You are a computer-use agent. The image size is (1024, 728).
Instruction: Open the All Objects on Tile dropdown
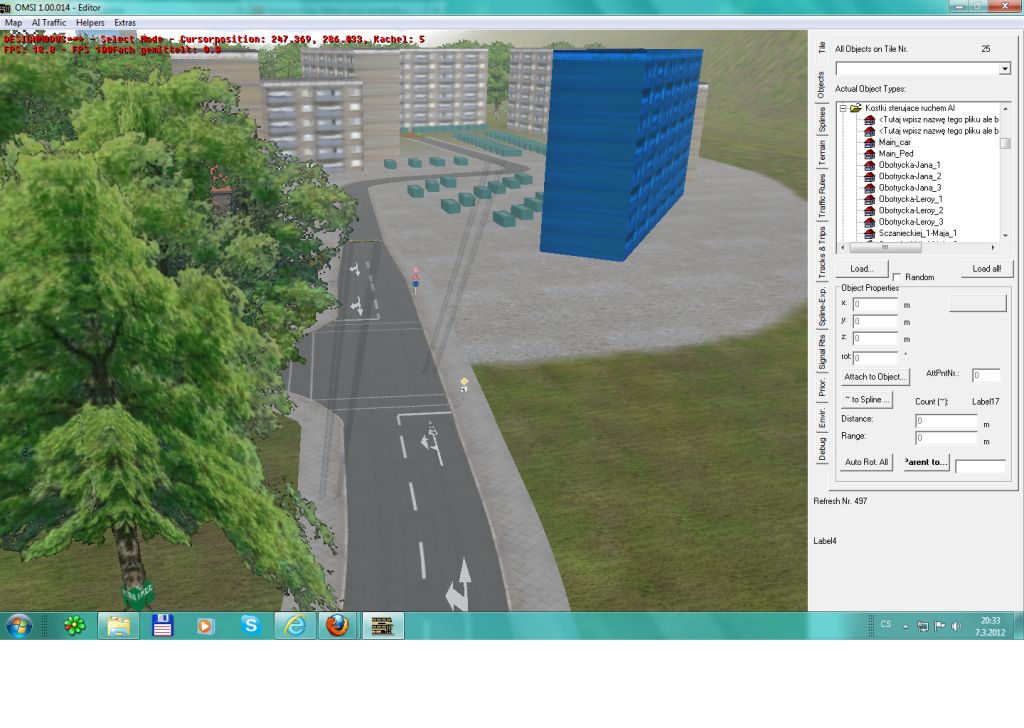coord(1004,69)
